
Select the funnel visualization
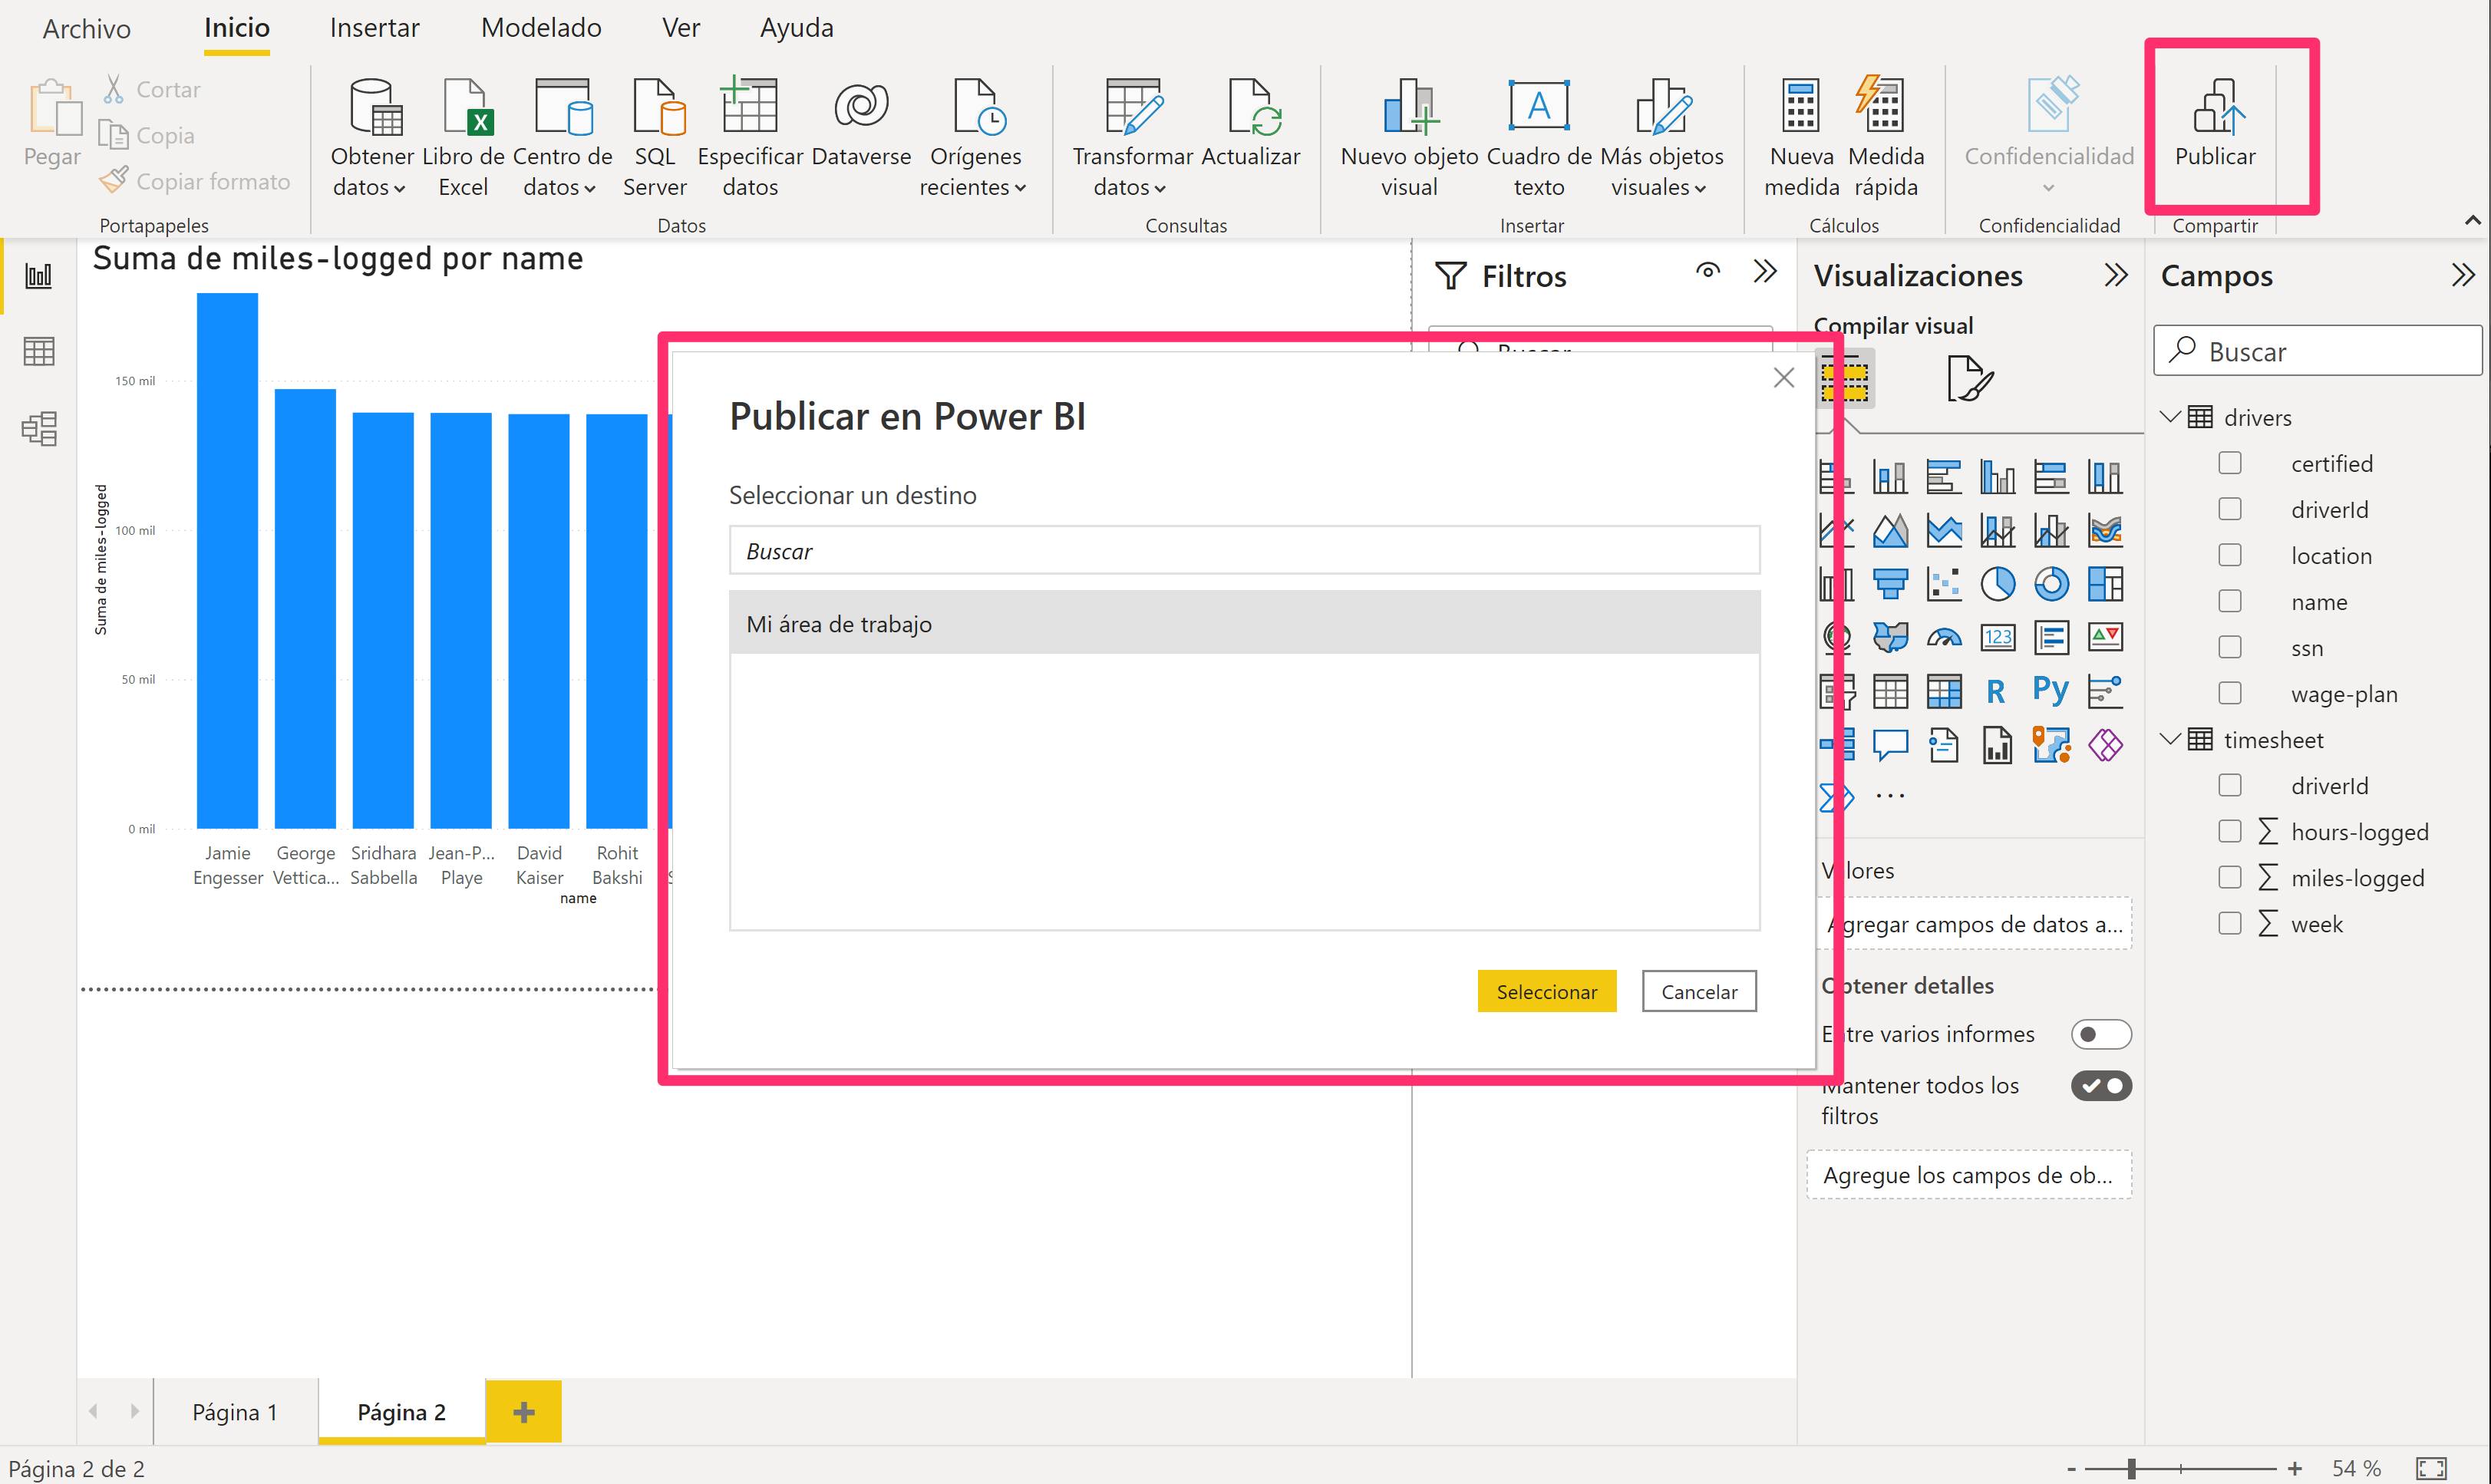pyautogui.click(x=1890, y=584)
